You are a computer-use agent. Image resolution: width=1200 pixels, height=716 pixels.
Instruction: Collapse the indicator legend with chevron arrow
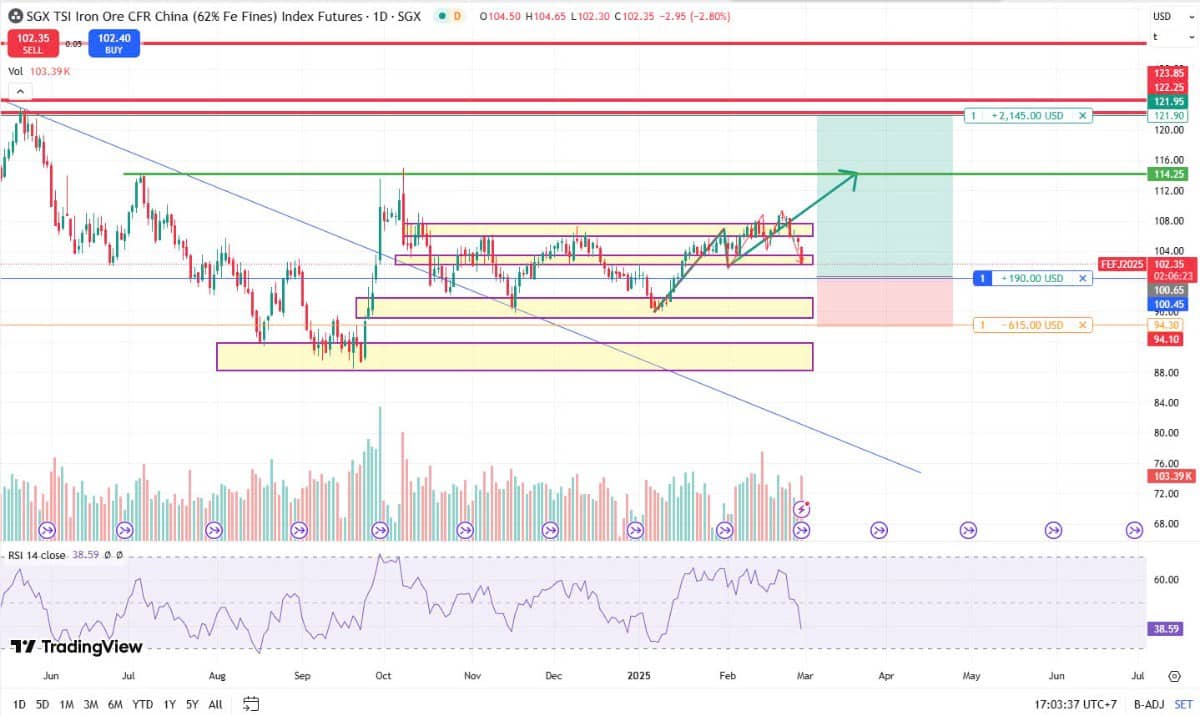(20, 92)
